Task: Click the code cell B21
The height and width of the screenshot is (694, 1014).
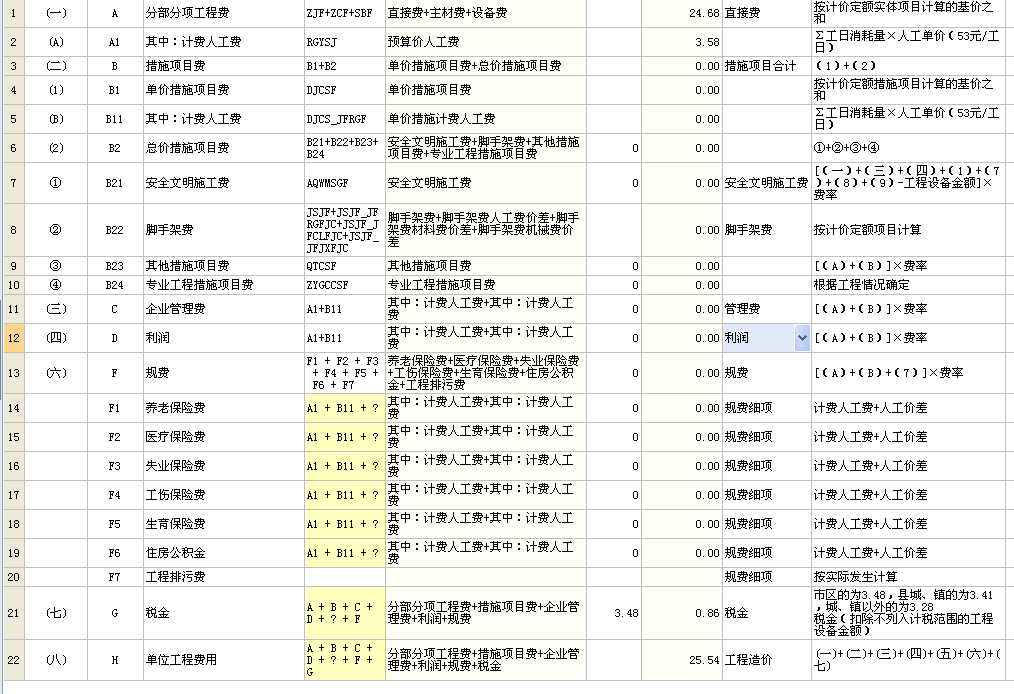Action: (x=114, y=183)
